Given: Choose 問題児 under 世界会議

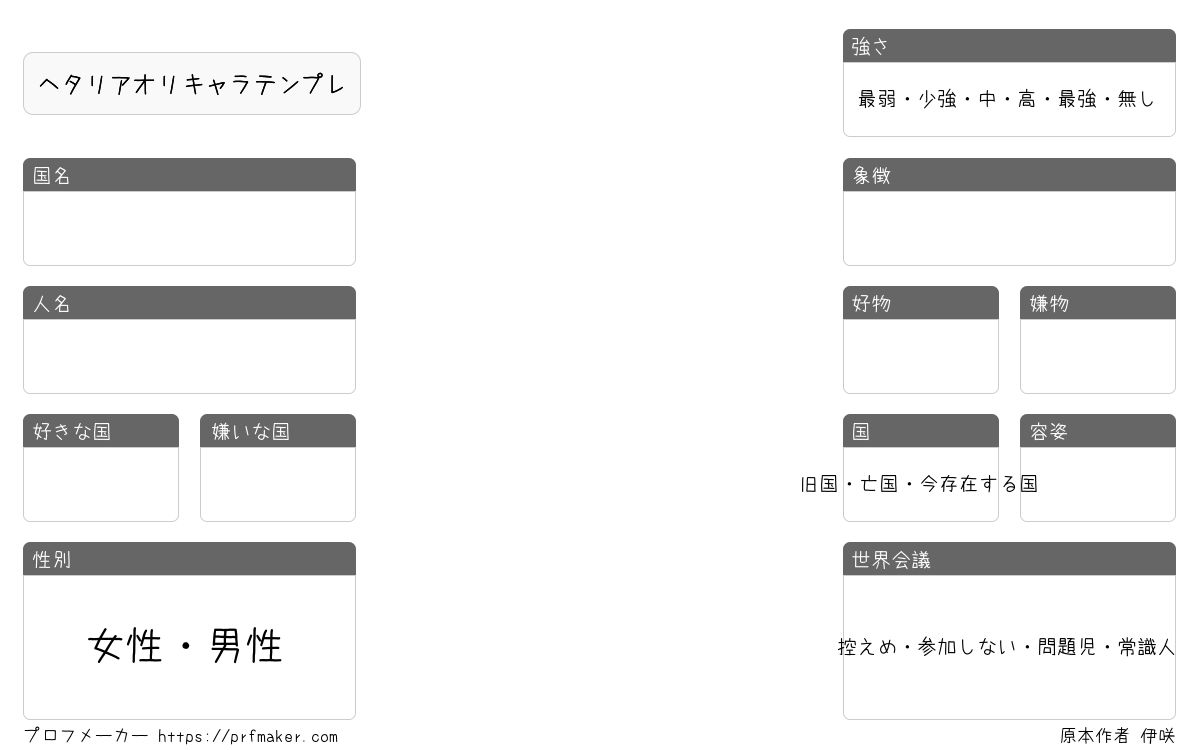Looking at the screenshot, I should 1067,647.
